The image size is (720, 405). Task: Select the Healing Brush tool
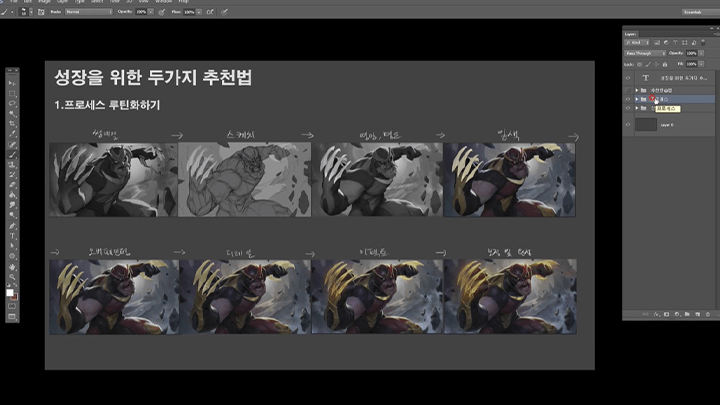click(x=12, y=144)
